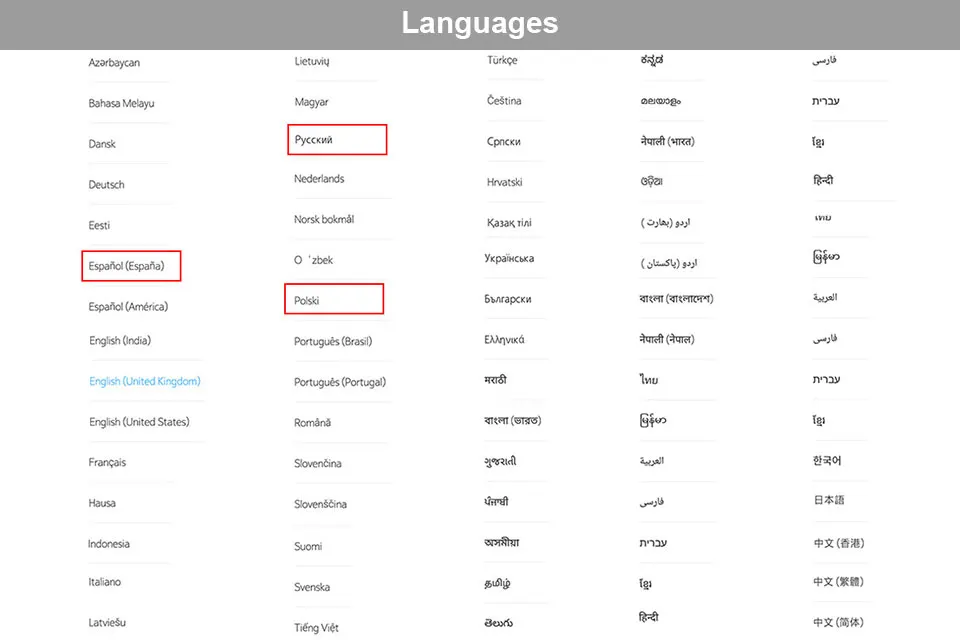Image resolution: width=960 pixels, height=640 pixels.
Task: Select Español (América)
Action: pyautogui.click(x=128, y=306)
